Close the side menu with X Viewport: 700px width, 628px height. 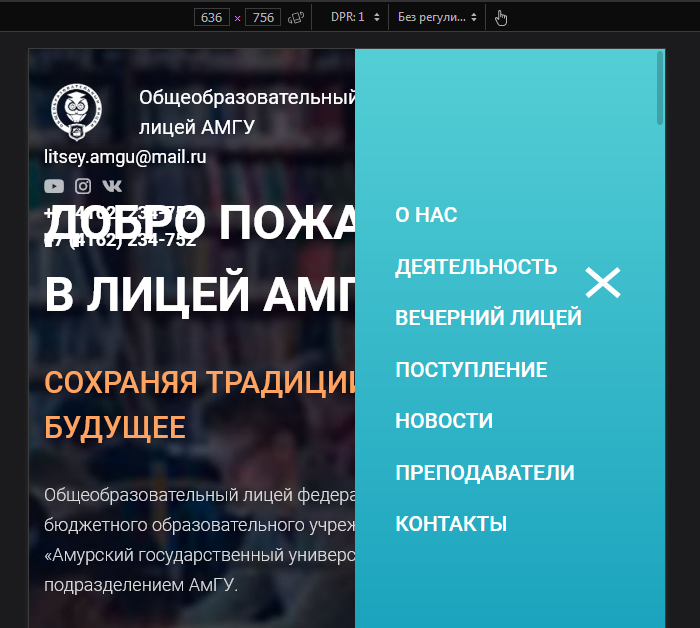[603, 283]
